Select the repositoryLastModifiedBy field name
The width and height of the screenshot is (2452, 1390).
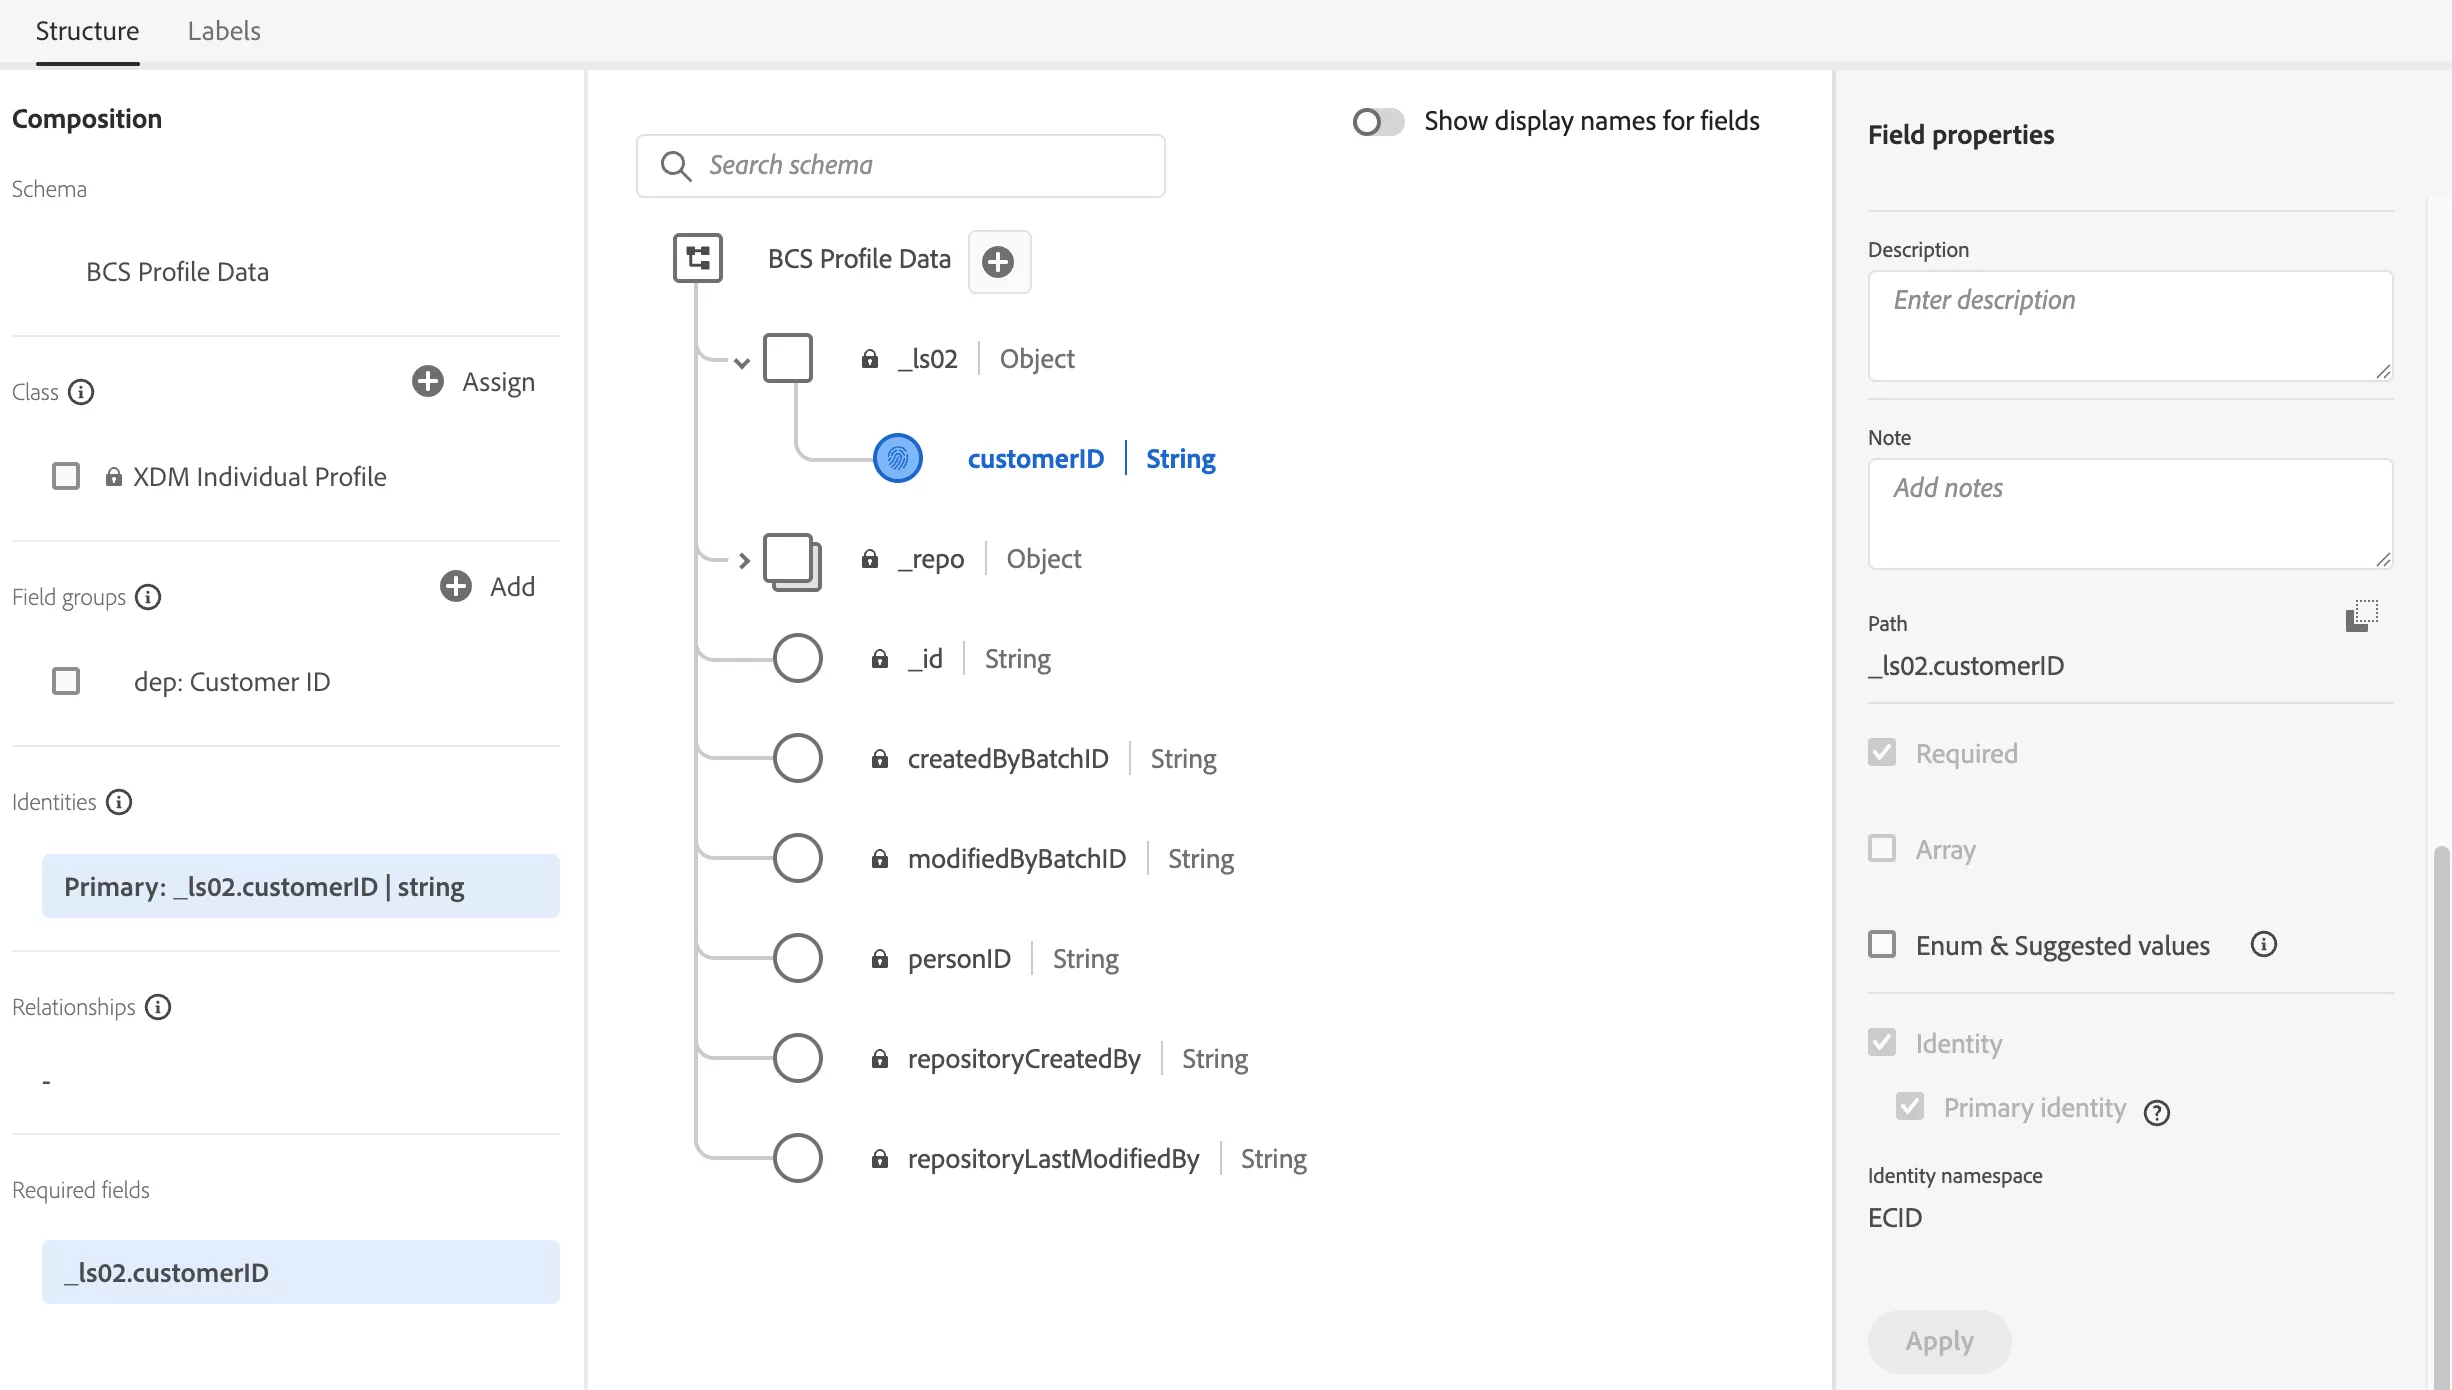click(1053, 1158)
